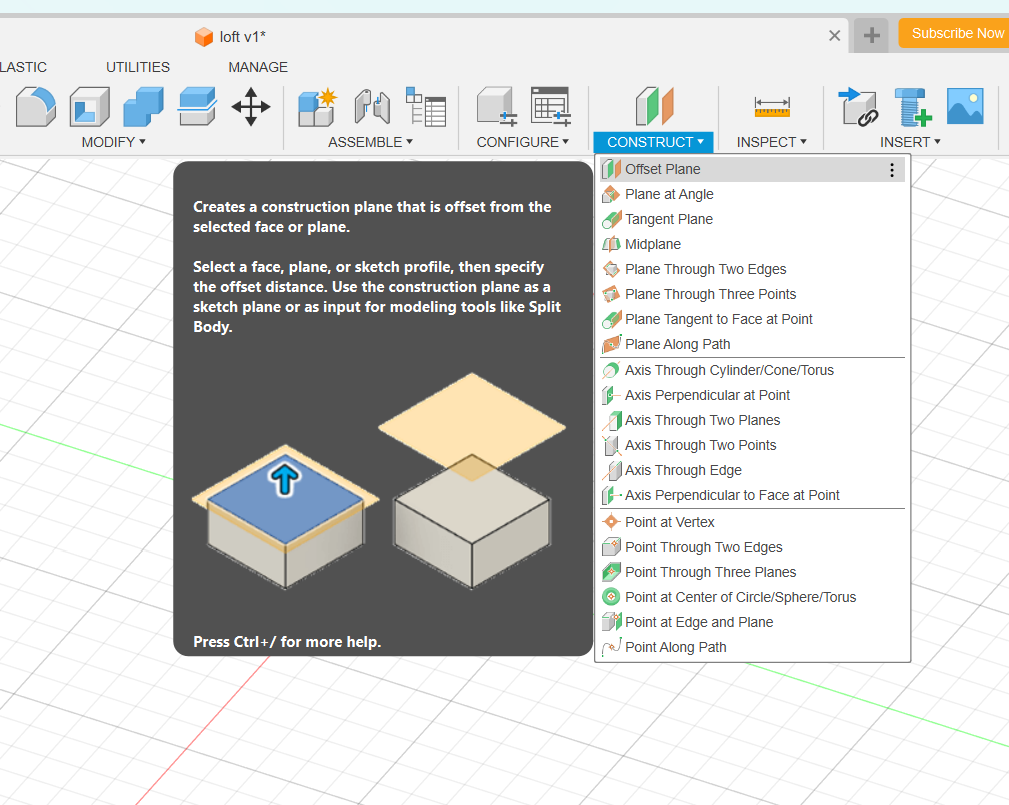Select the Fillet tool icon
Viewport: 1009px width, 805px height.
click(36, 106)
